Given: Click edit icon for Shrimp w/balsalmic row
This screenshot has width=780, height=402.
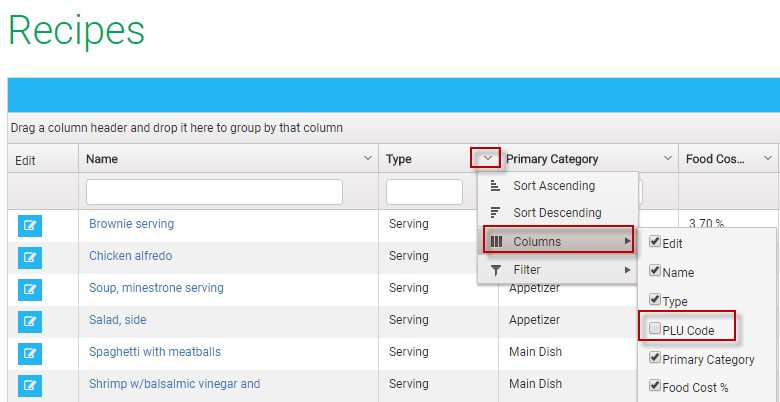Looking at the screenshot, I should [30, 385].
